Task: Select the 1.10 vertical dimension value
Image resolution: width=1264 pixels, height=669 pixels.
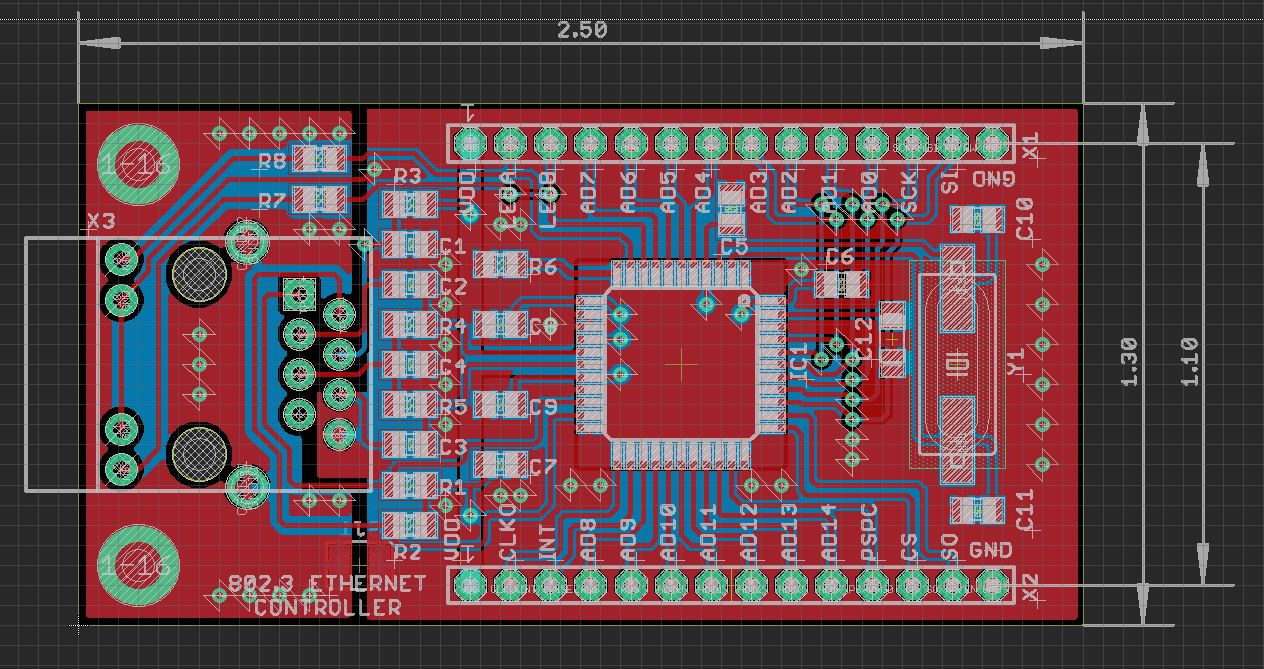Action: pos(1190,362)
